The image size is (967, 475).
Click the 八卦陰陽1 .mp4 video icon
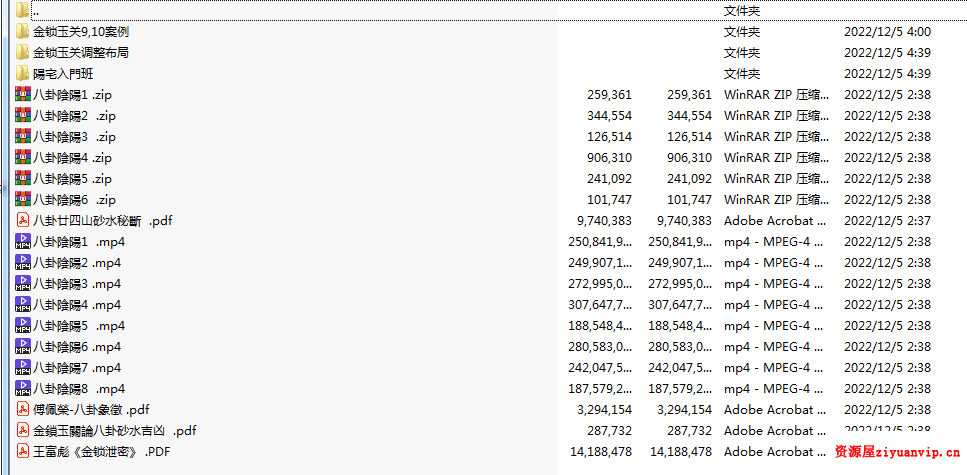[22, 242]
